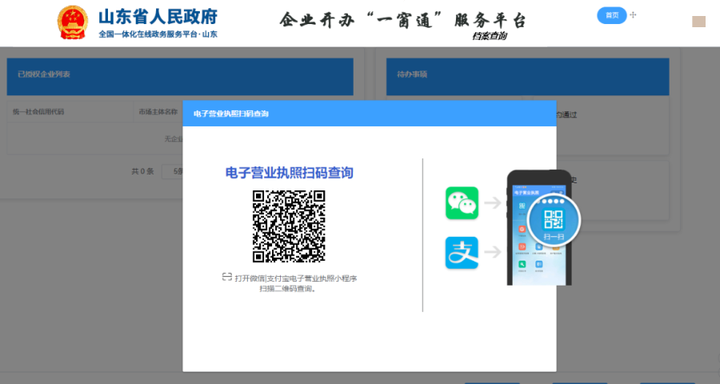Open the page size dropdown beside 共 0 条
This screenshot has width=720, height=384.
point(173,171)
